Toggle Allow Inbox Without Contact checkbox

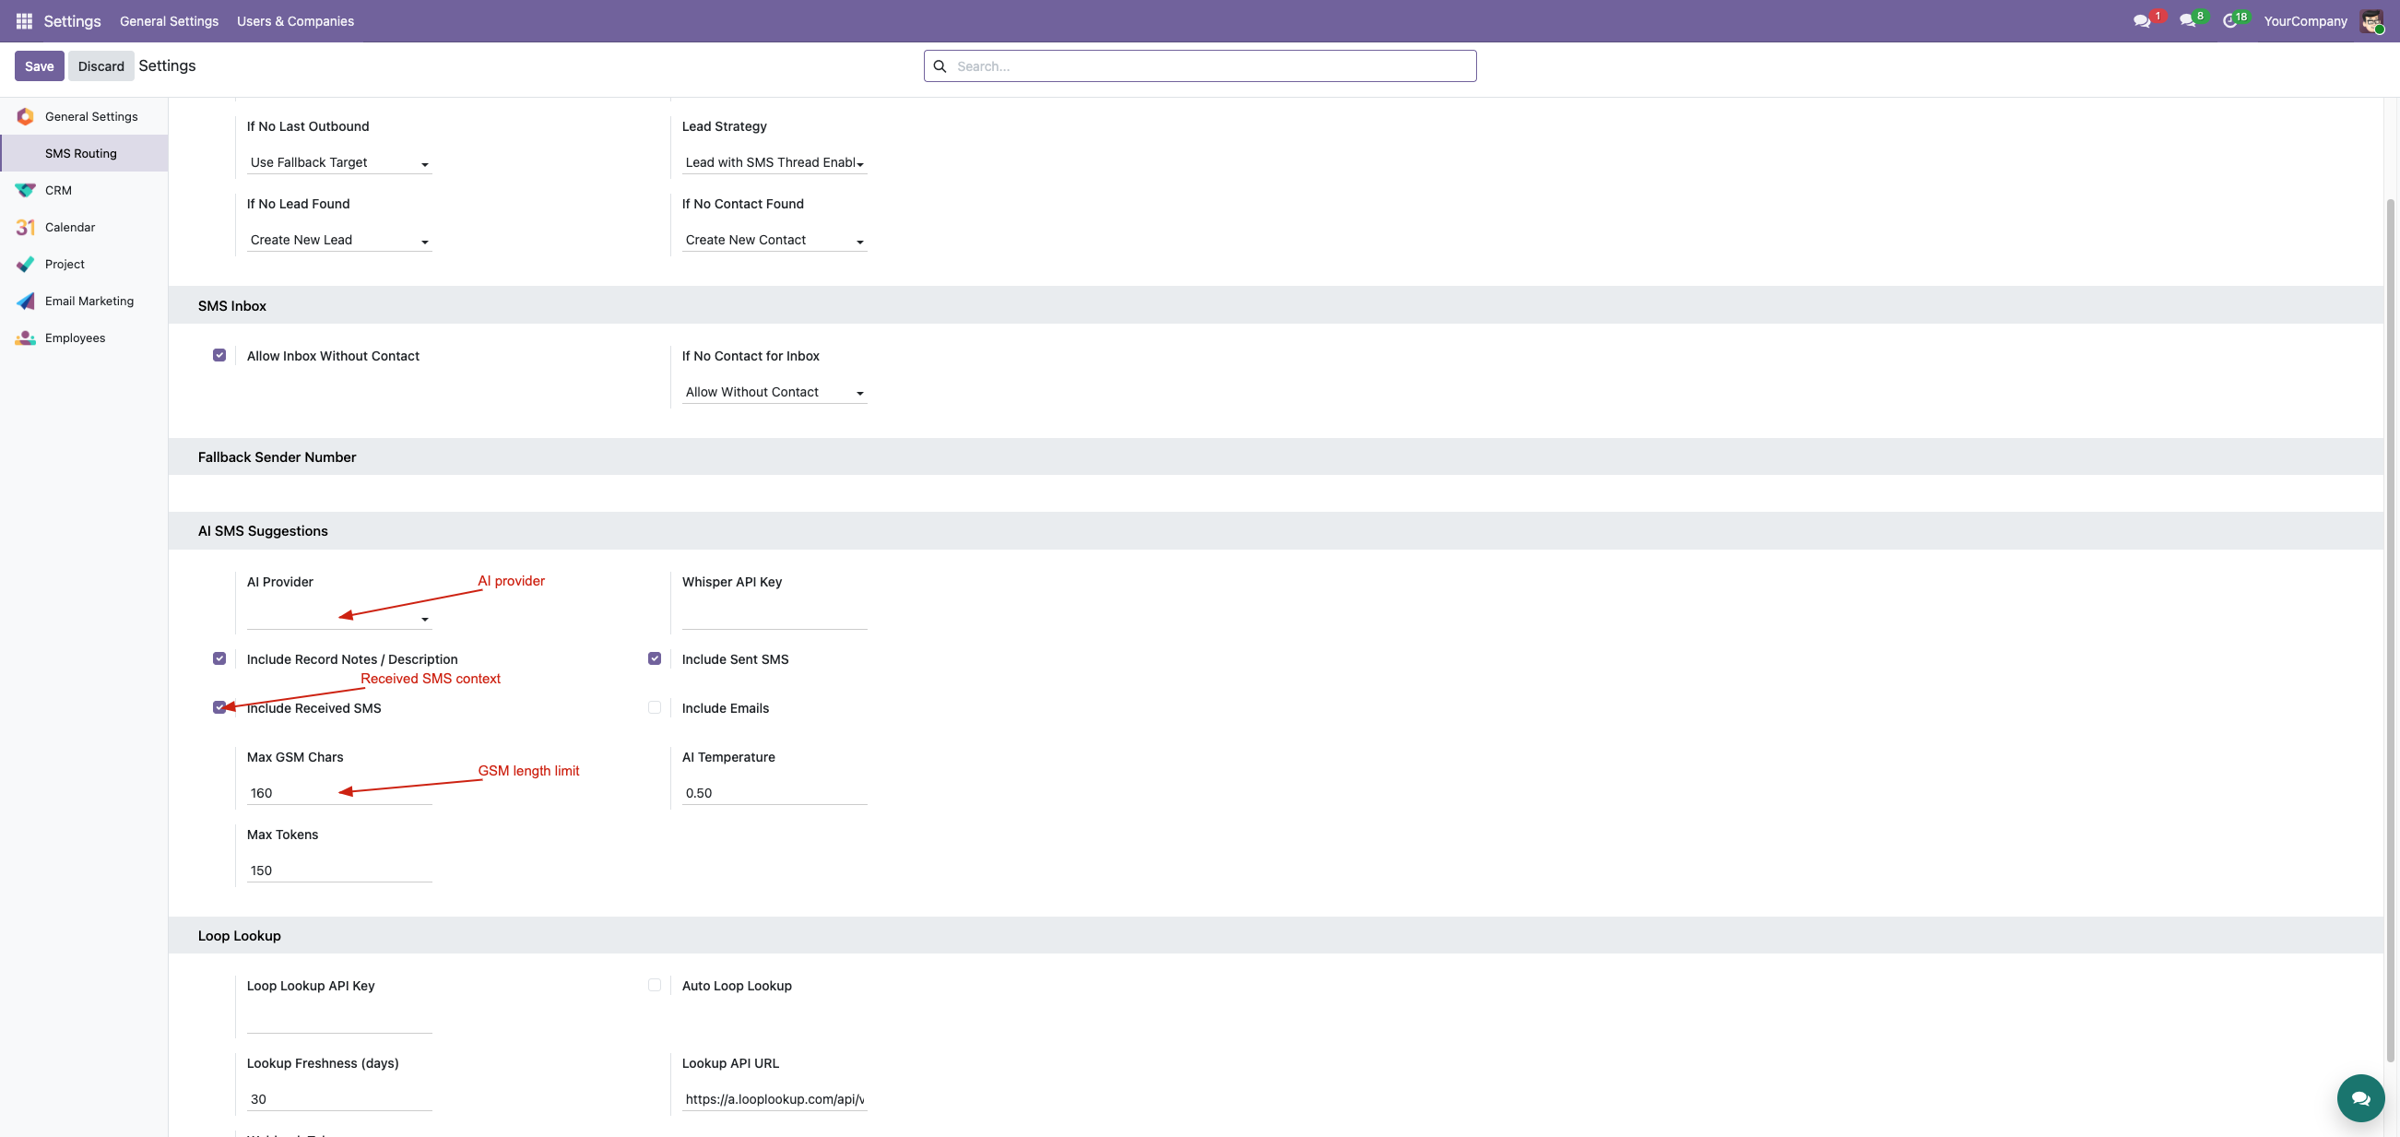click(219, 355)
